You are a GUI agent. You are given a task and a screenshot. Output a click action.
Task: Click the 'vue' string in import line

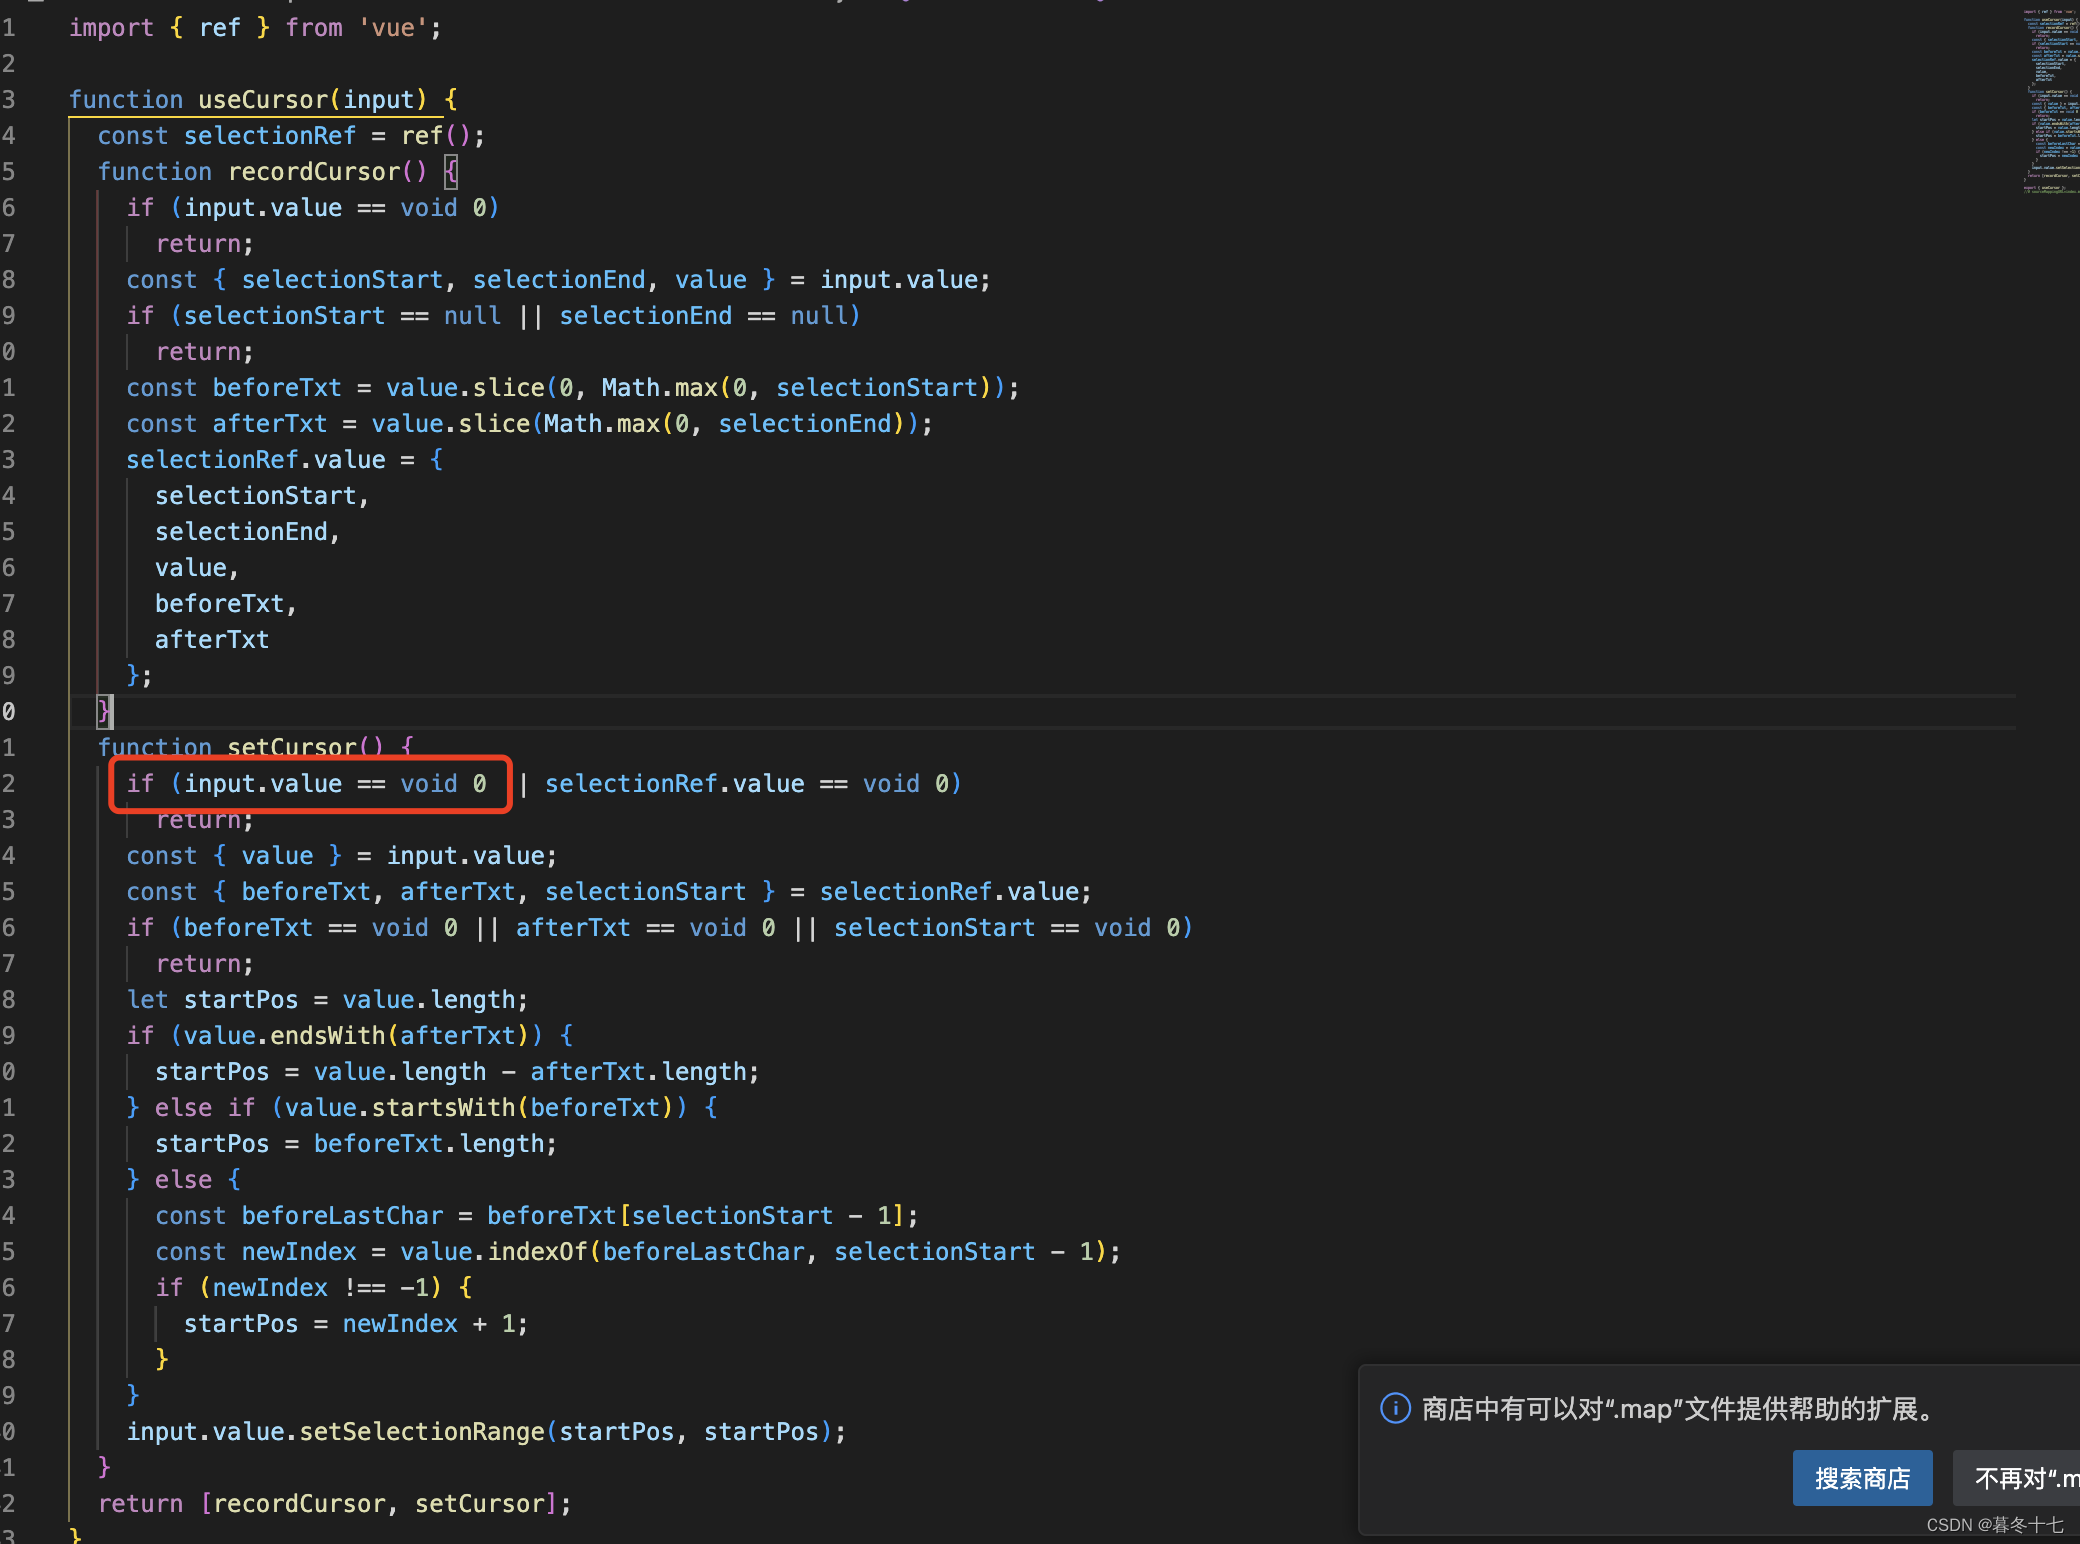click(x=394, y=28)
